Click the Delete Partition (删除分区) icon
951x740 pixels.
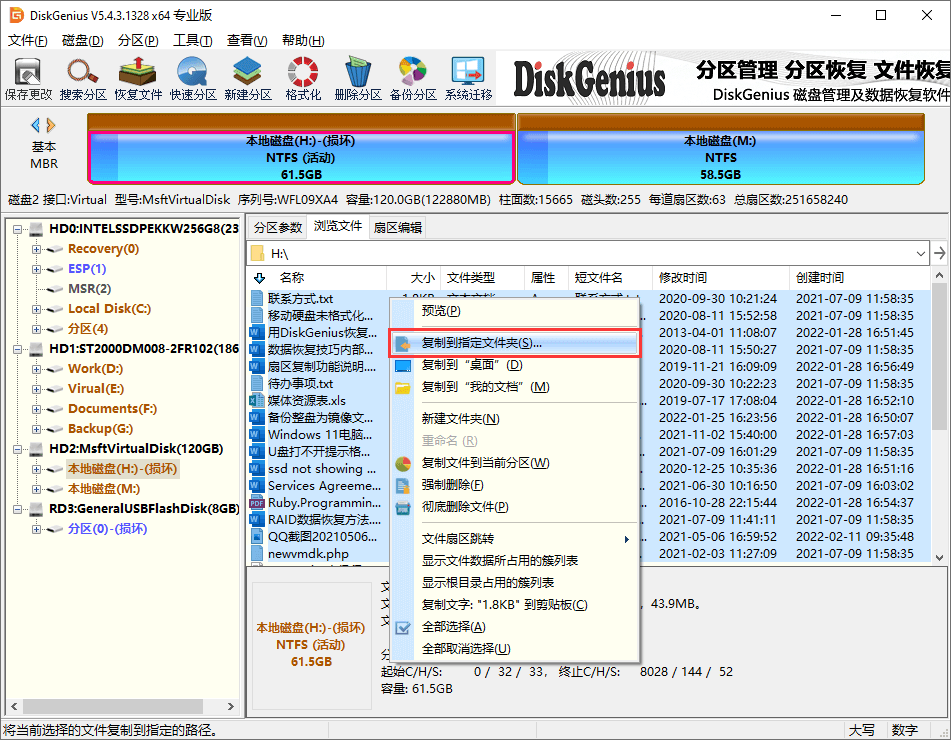pos(358,79)
